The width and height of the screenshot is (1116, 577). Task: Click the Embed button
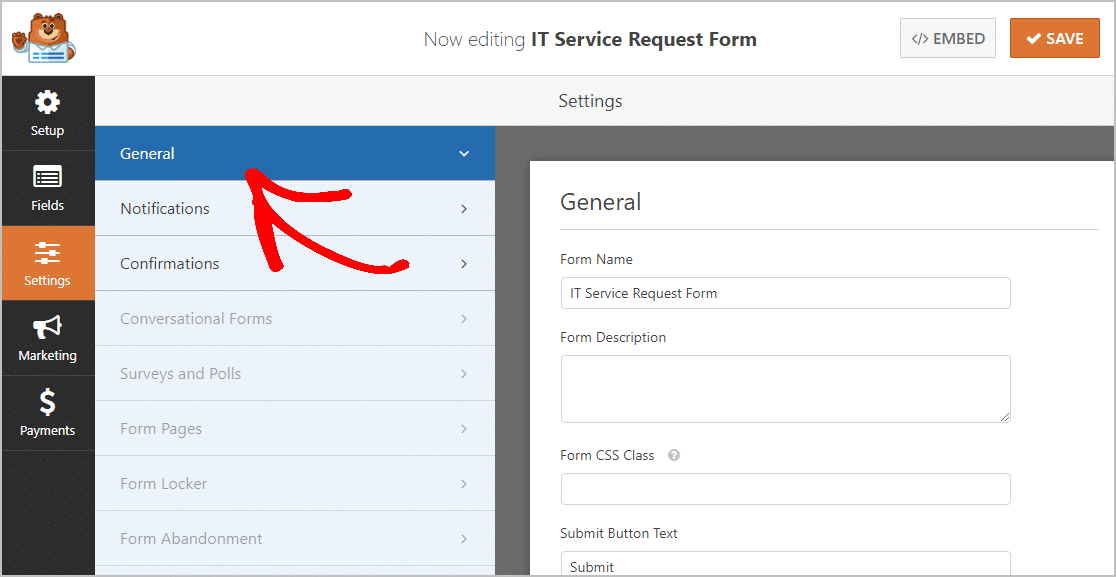click(947, 38)
